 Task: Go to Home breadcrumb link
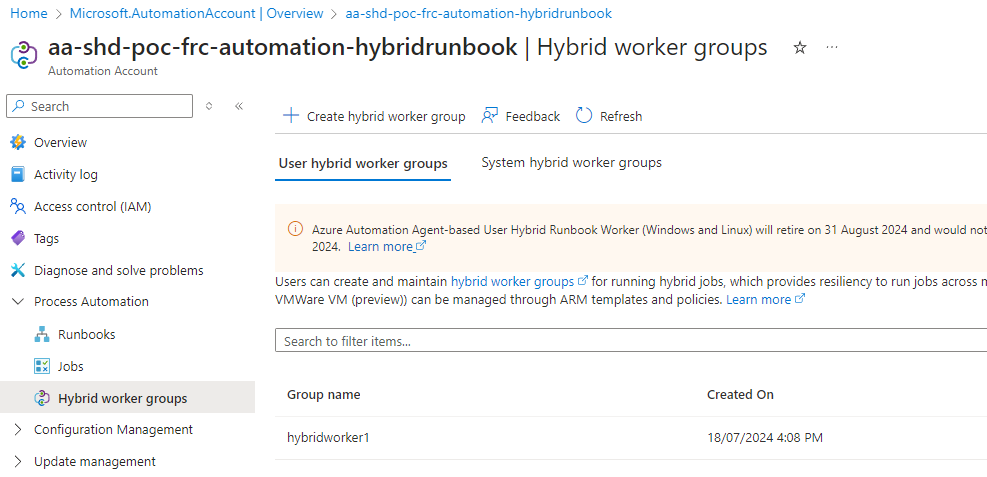pyautogui.click(x=29, y=13)
